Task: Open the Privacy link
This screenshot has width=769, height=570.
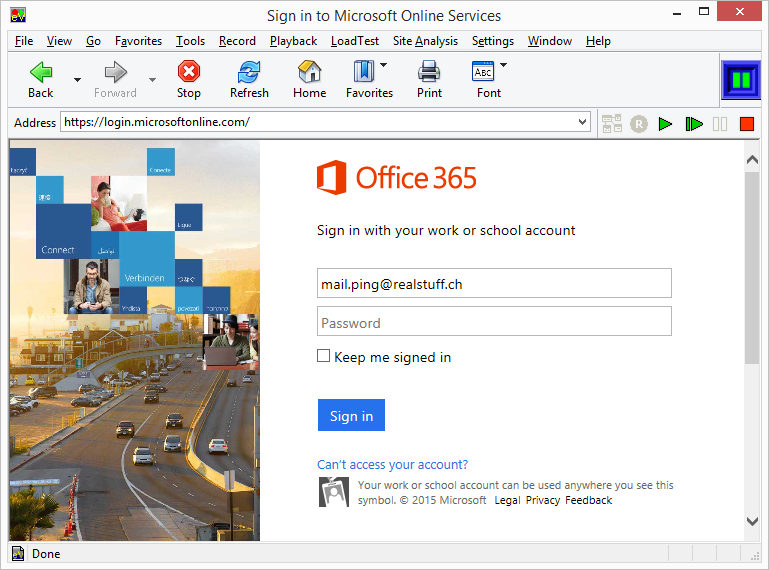Action: coord(542,500)
